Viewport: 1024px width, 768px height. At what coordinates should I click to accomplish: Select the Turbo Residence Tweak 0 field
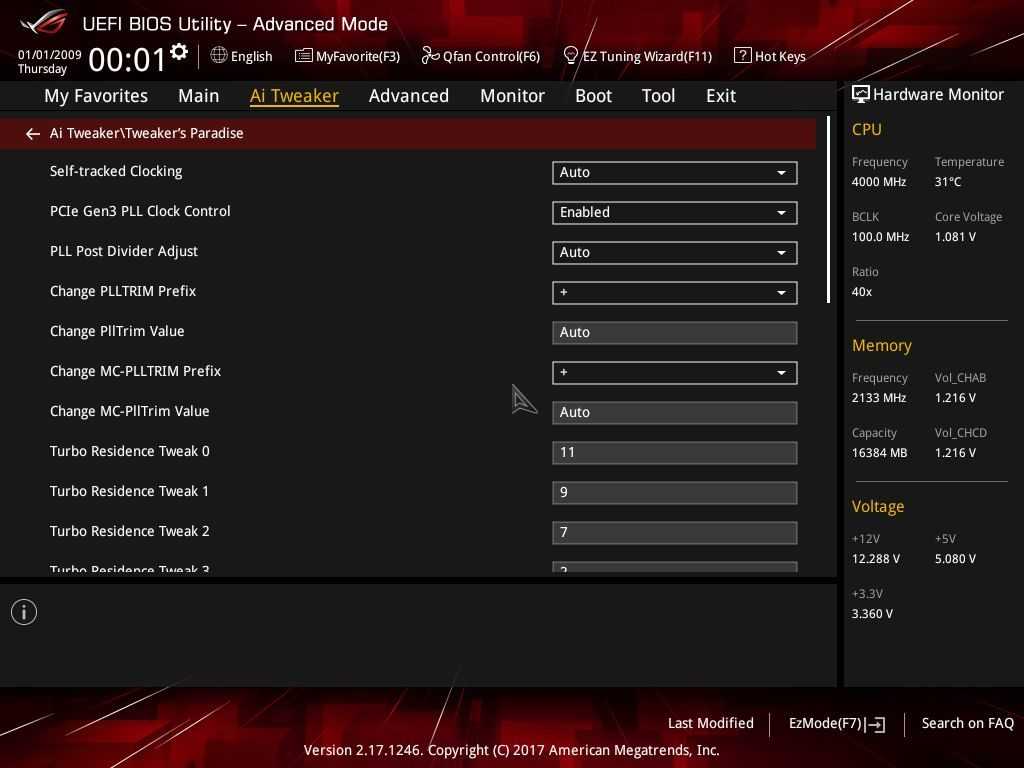pyautogui.click(x=674, y=452)
